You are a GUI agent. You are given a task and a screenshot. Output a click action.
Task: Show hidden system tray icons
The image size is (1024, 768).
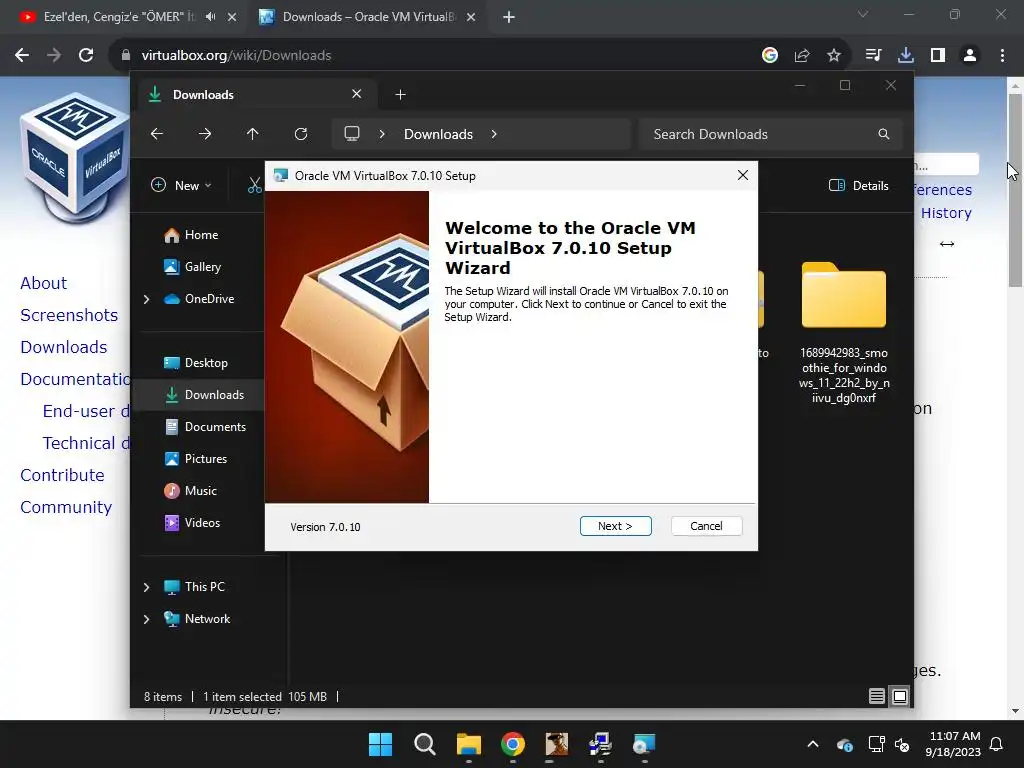tap(812, 744)
